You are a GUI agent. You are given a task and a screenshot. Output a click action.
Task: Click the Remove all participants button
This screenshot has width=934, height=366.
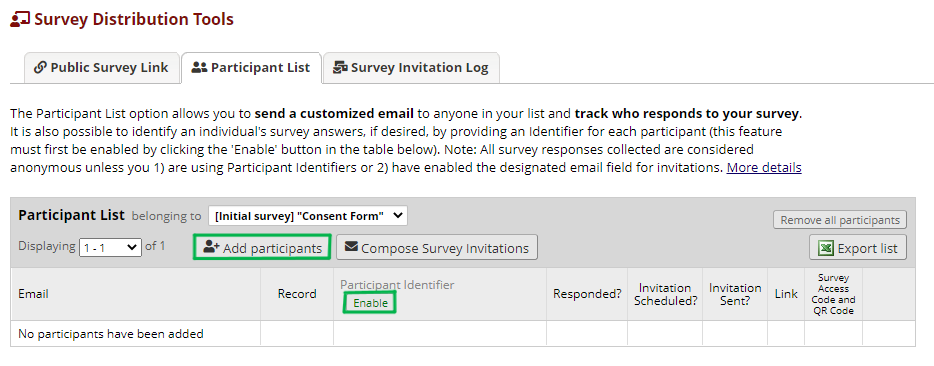[840, 220]
